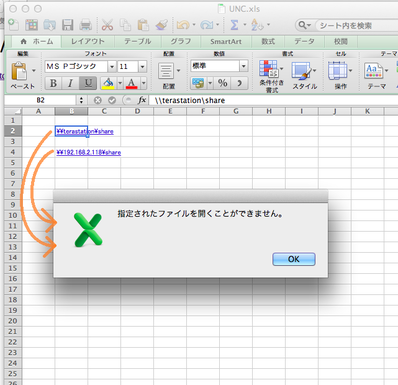Click the red font color icon
398x385 pixels.
click(132, 83)
